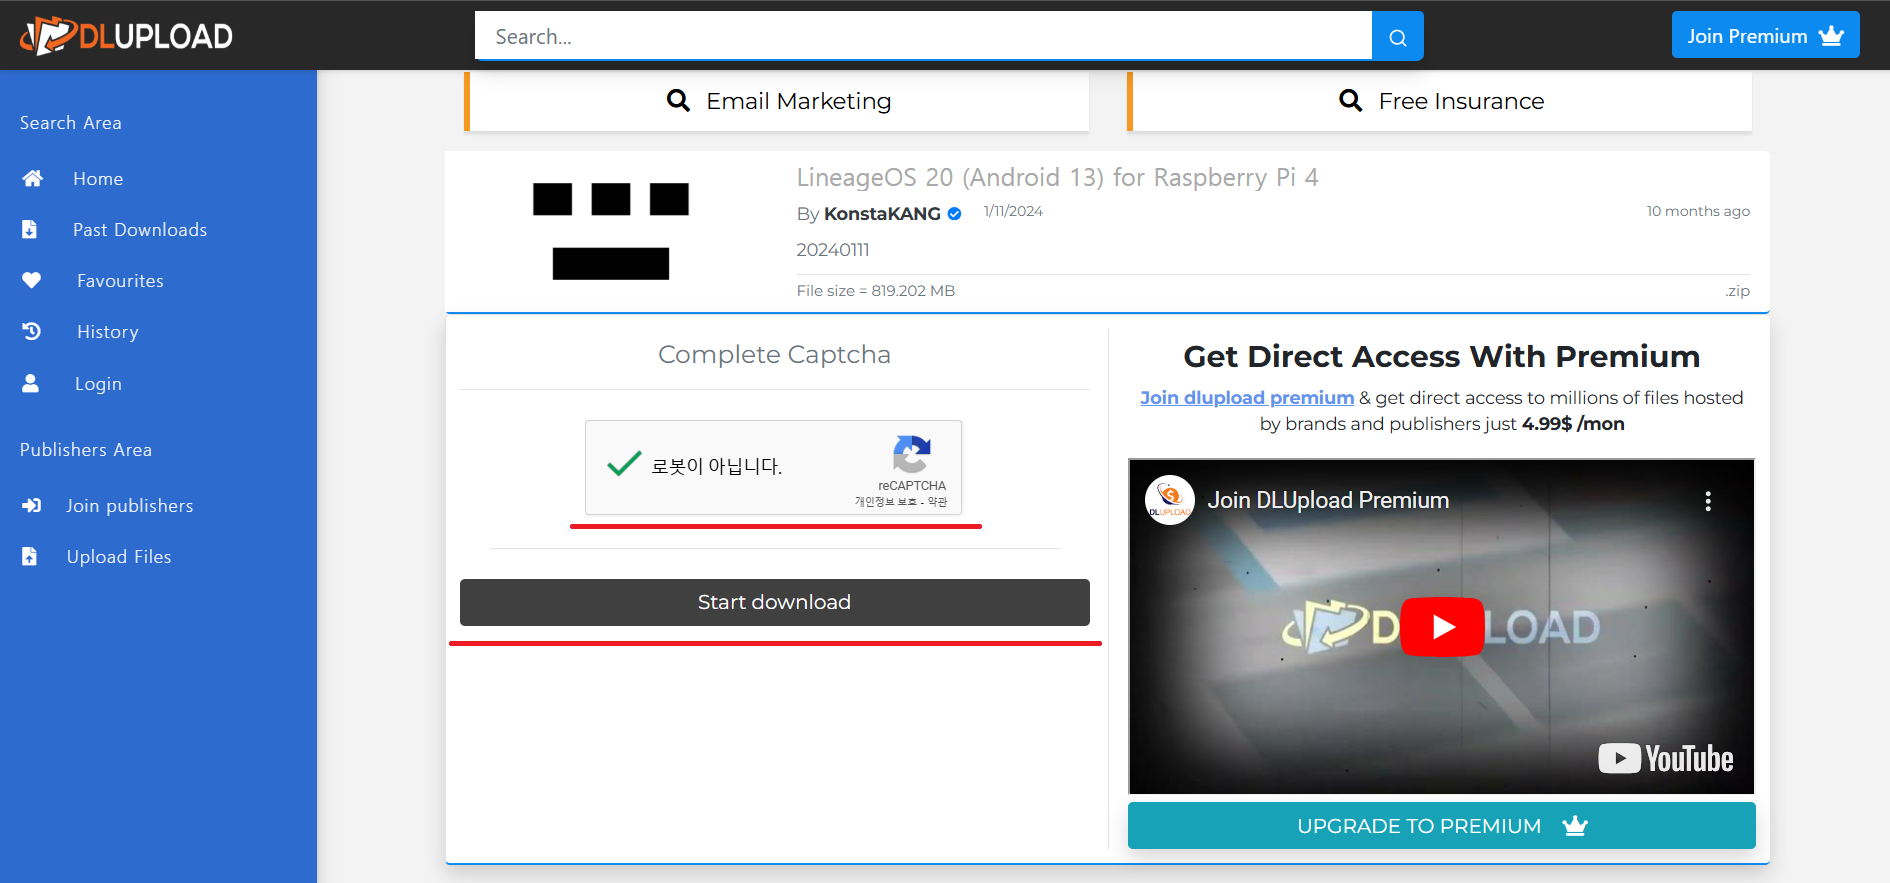Viewport: 1890px width, 883px height.
Task: Follow the Join dlupload premium link
Action: point(1247,398)
